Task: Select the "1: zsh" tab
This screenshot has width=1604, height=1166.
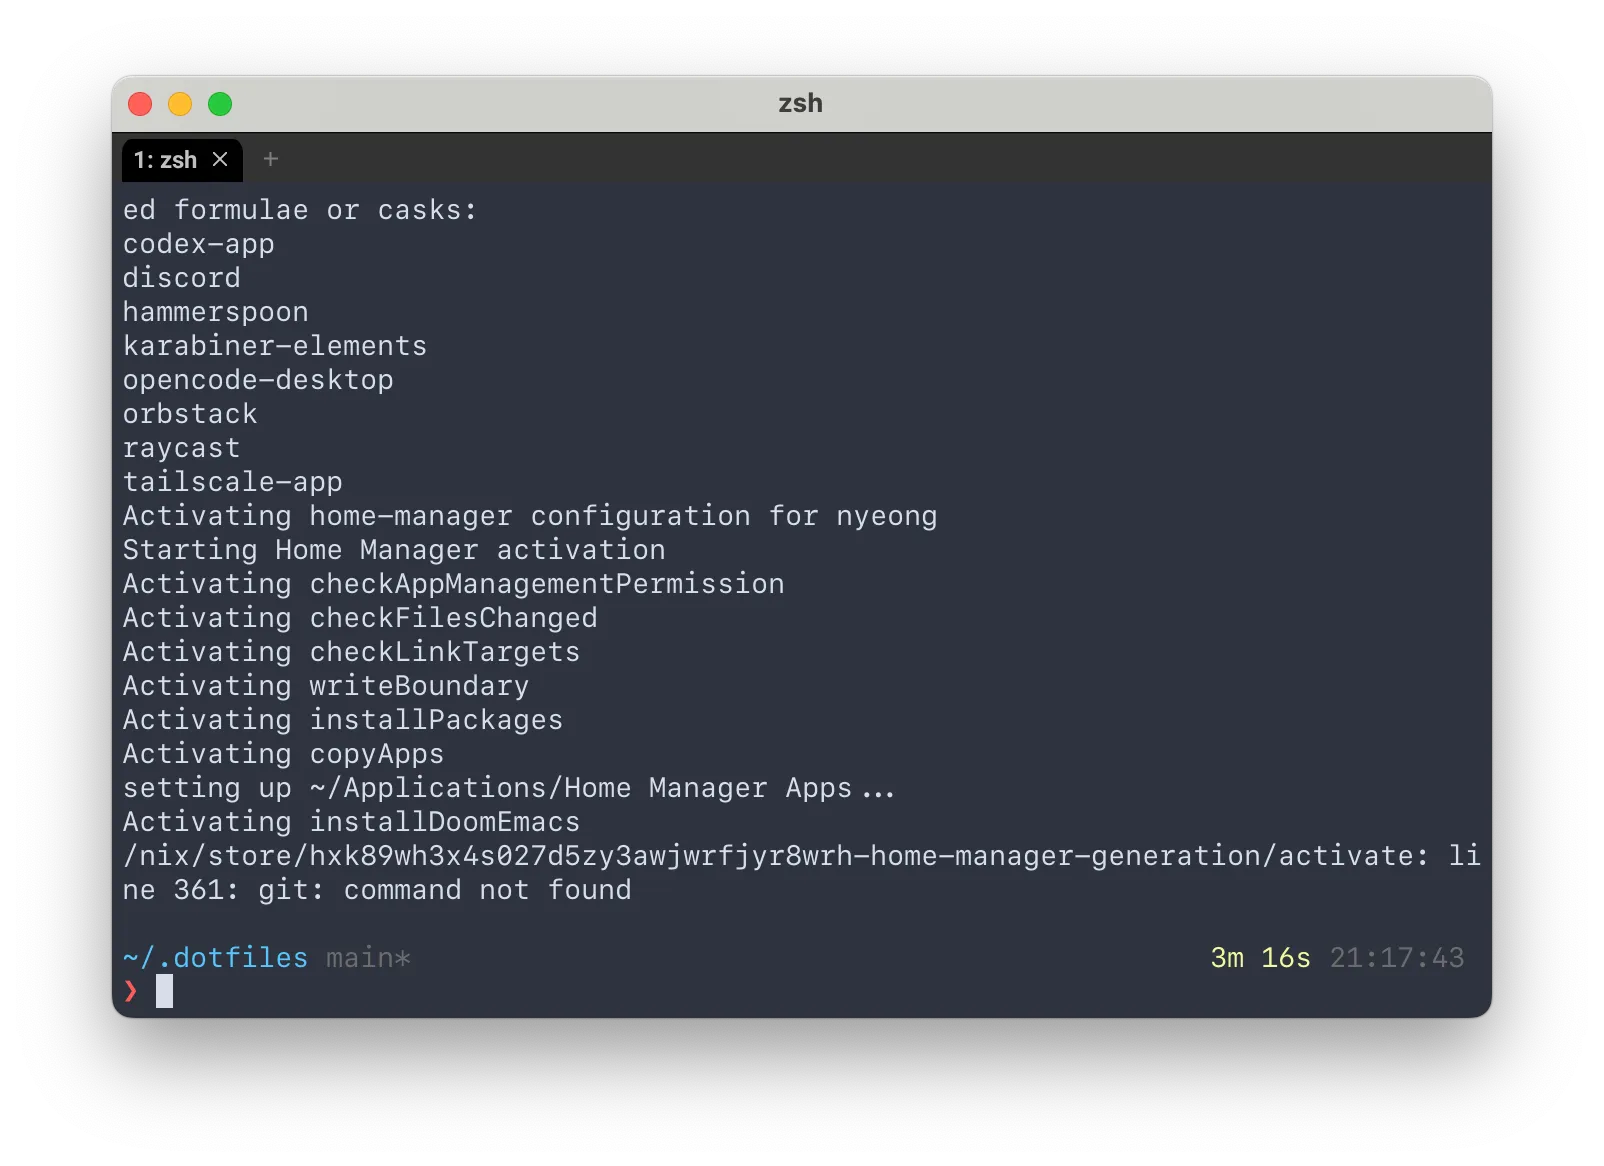Action: (166, 160)
